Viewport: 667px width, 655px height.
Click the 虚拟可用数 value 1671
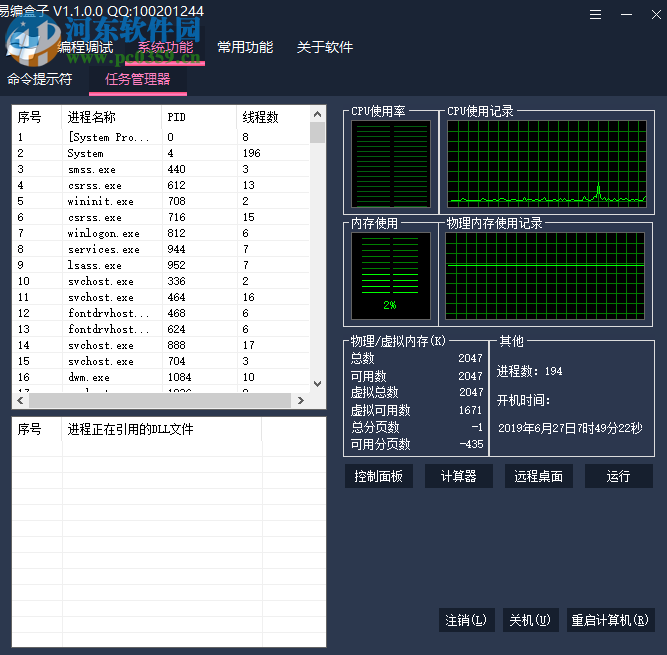point(470,410)
